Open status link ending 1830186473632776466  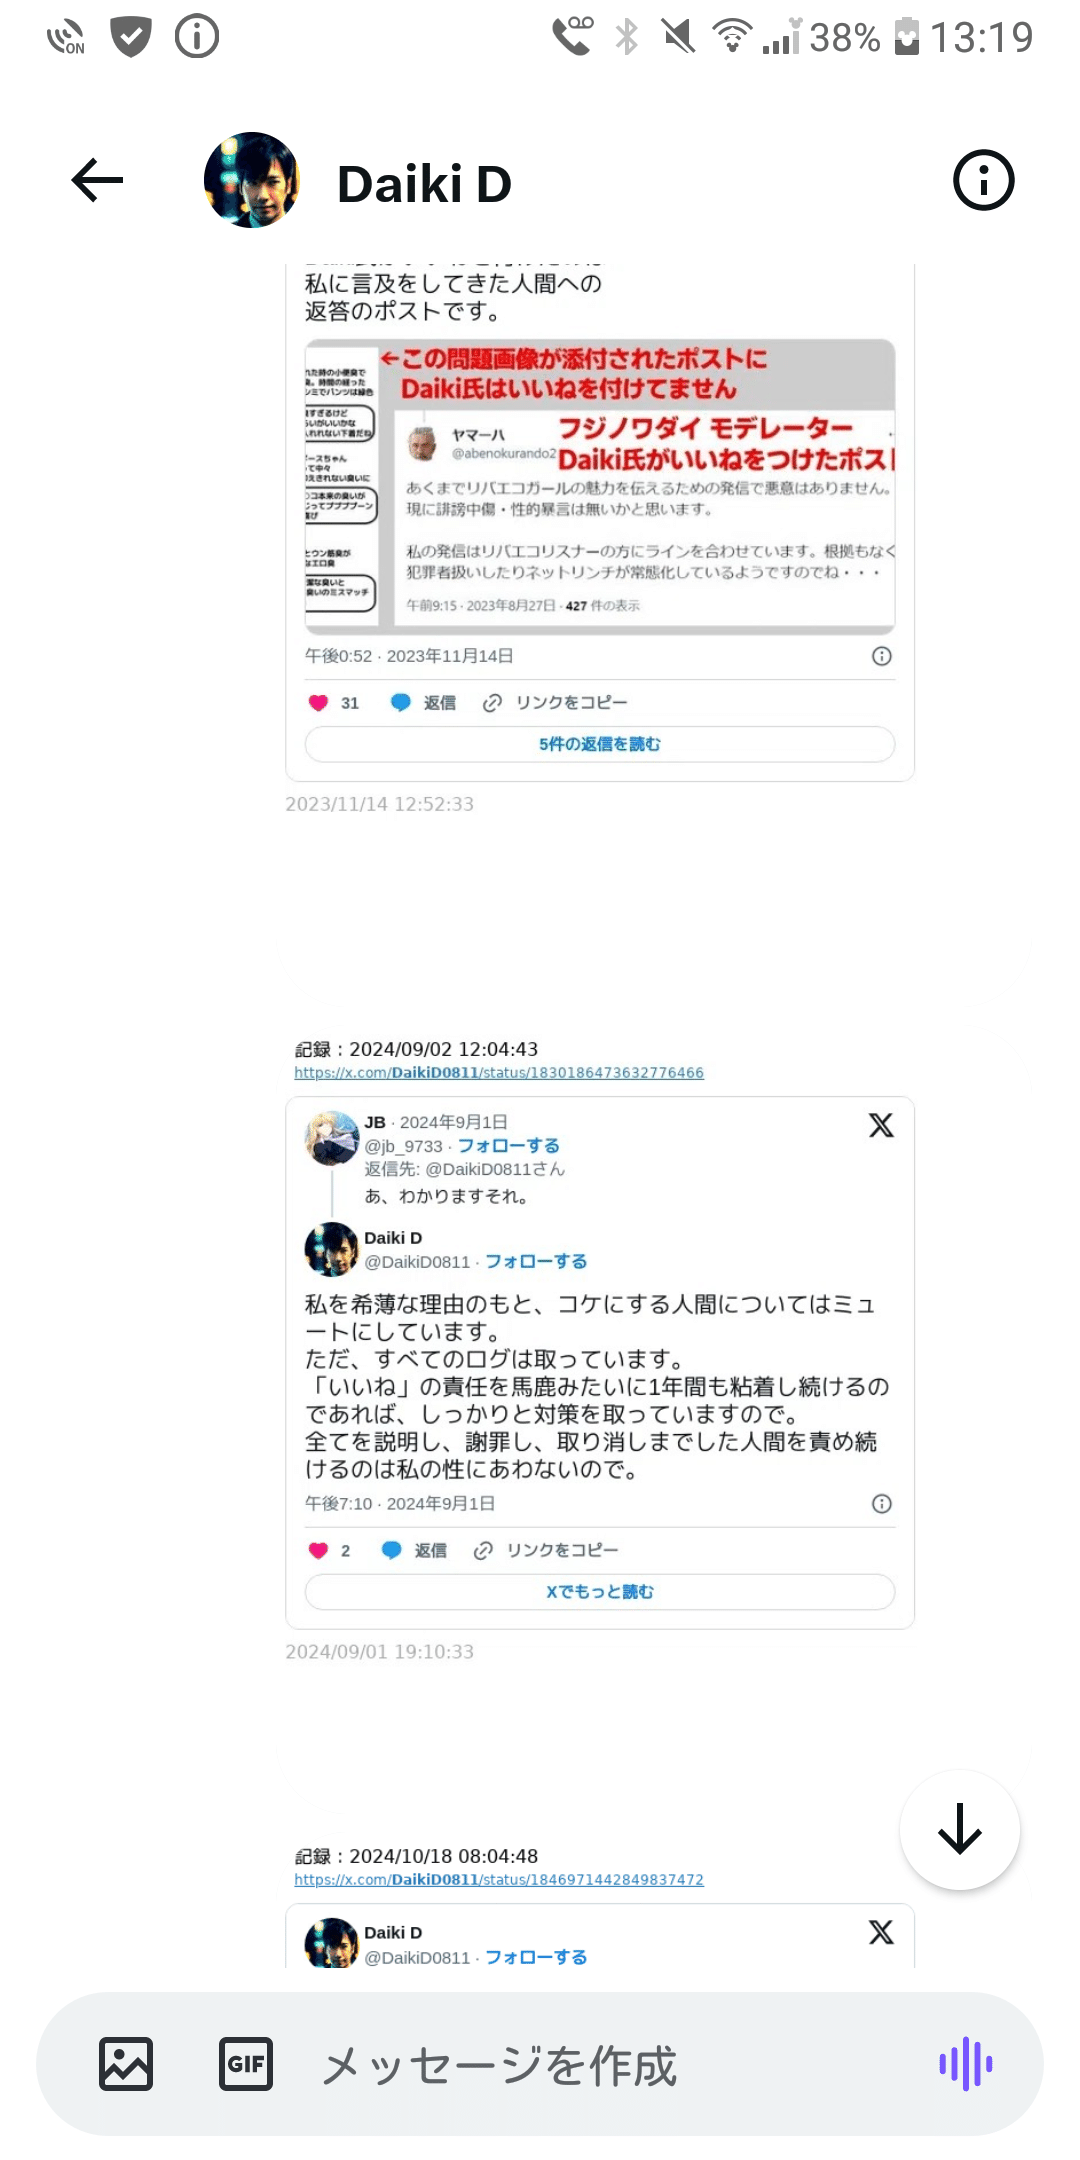[499, 1073]
